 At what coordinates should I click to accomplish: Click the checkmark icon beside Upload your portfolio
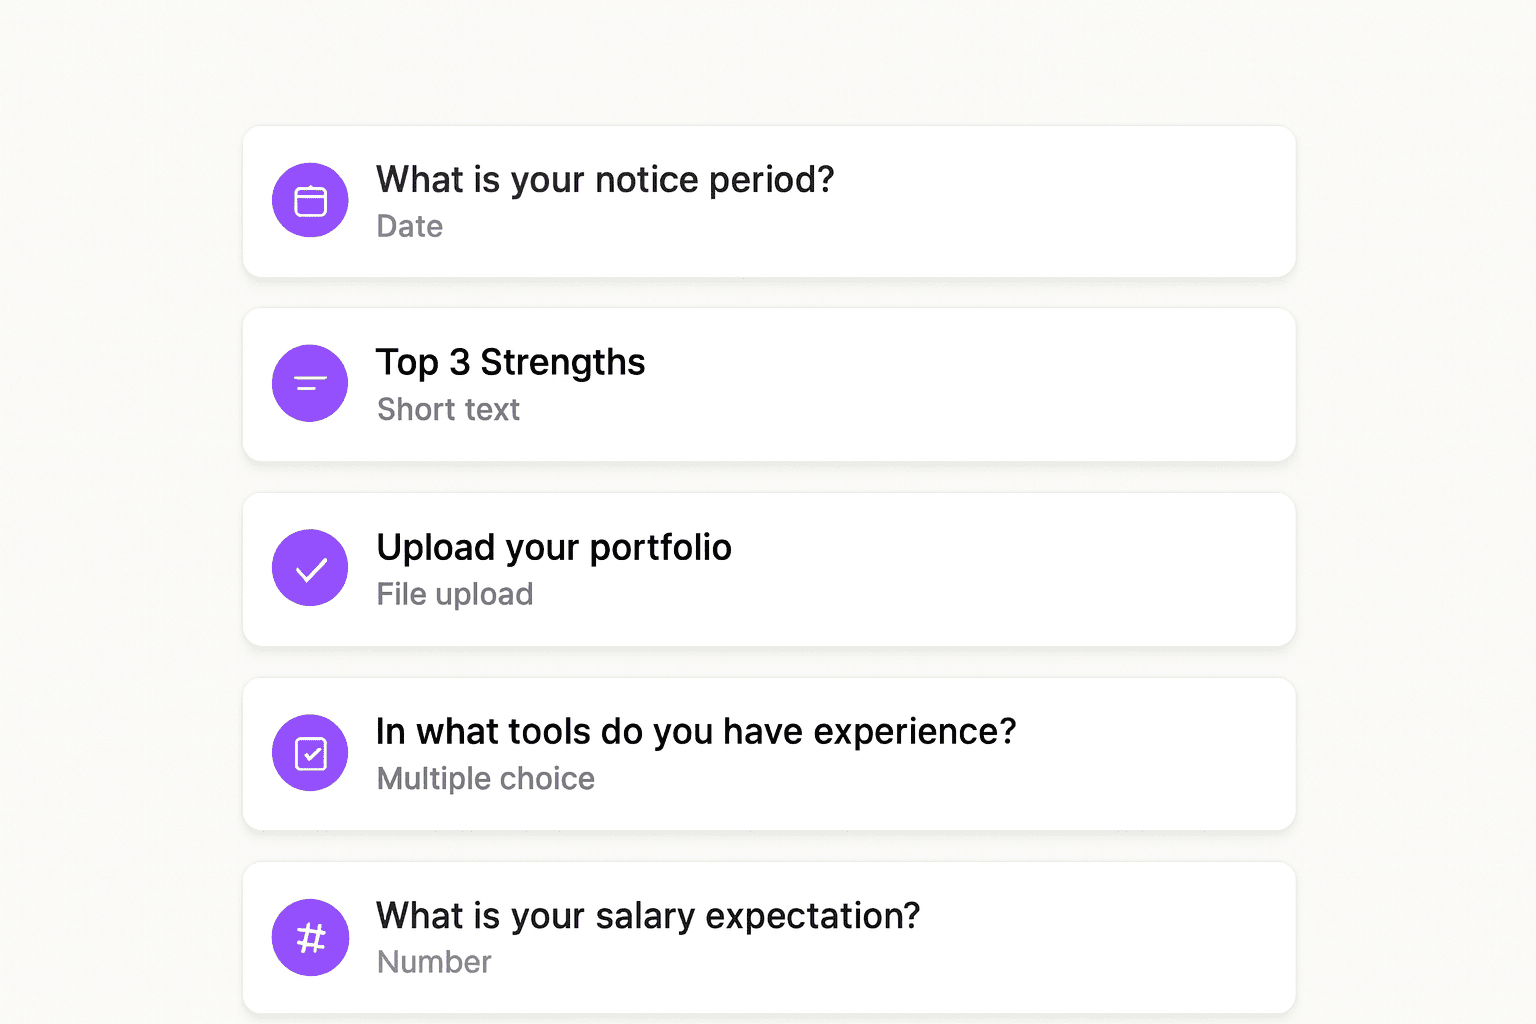(x=310, y=568)
